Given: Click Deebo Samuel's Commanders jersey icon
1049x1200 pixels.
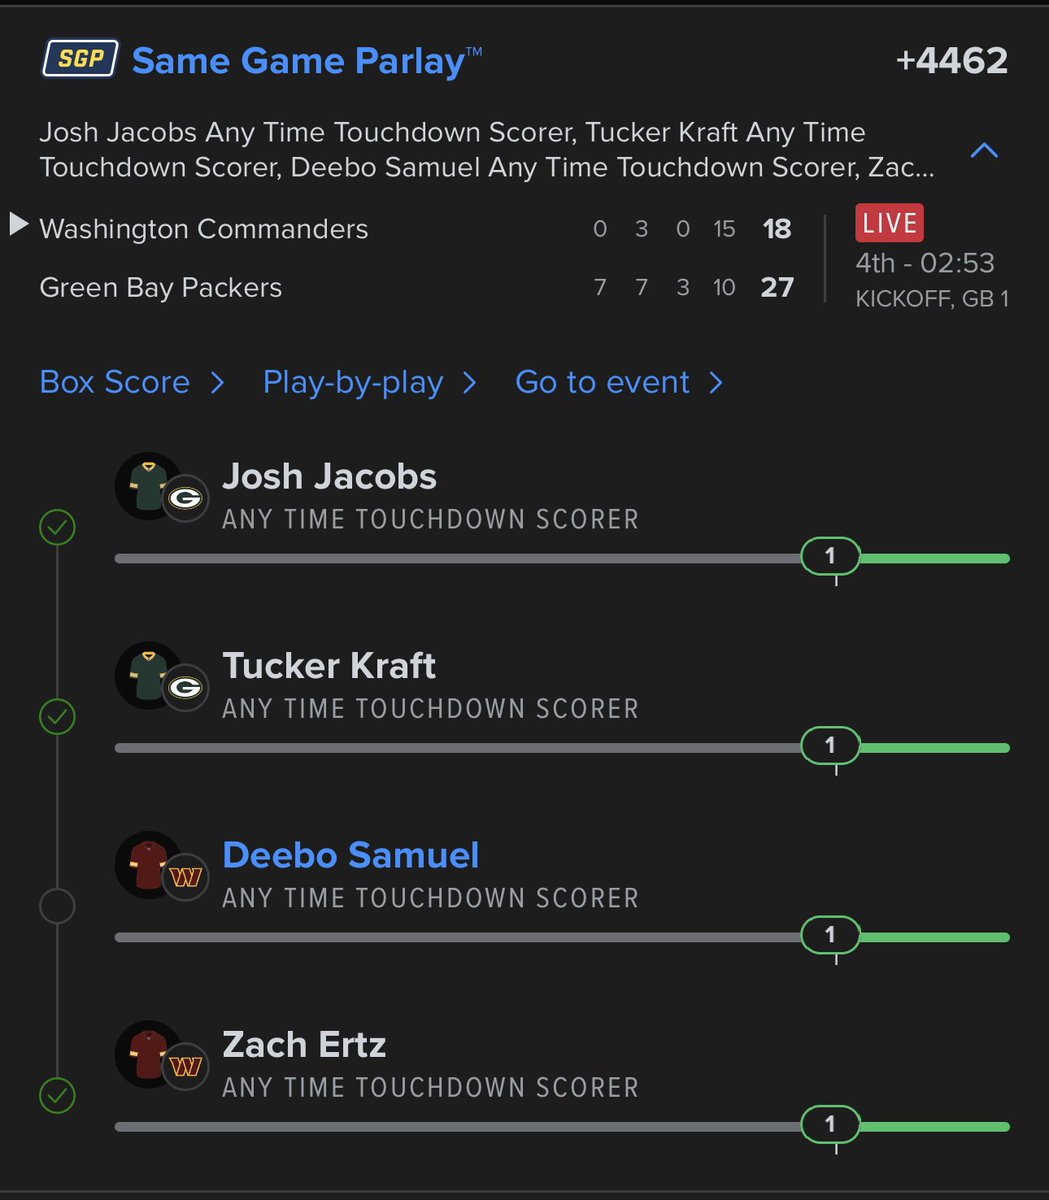Looking at the screenshot, I should pyautogui.click(x=146, y=864).
